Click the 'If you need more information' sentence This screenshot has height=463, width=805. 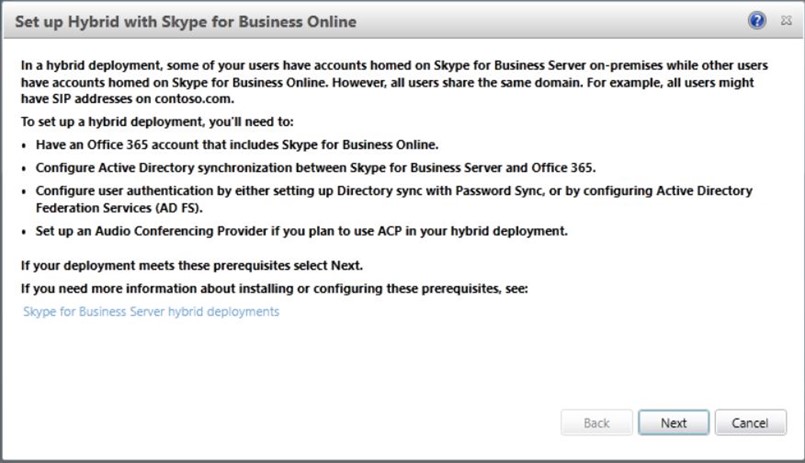pos(274,288)
